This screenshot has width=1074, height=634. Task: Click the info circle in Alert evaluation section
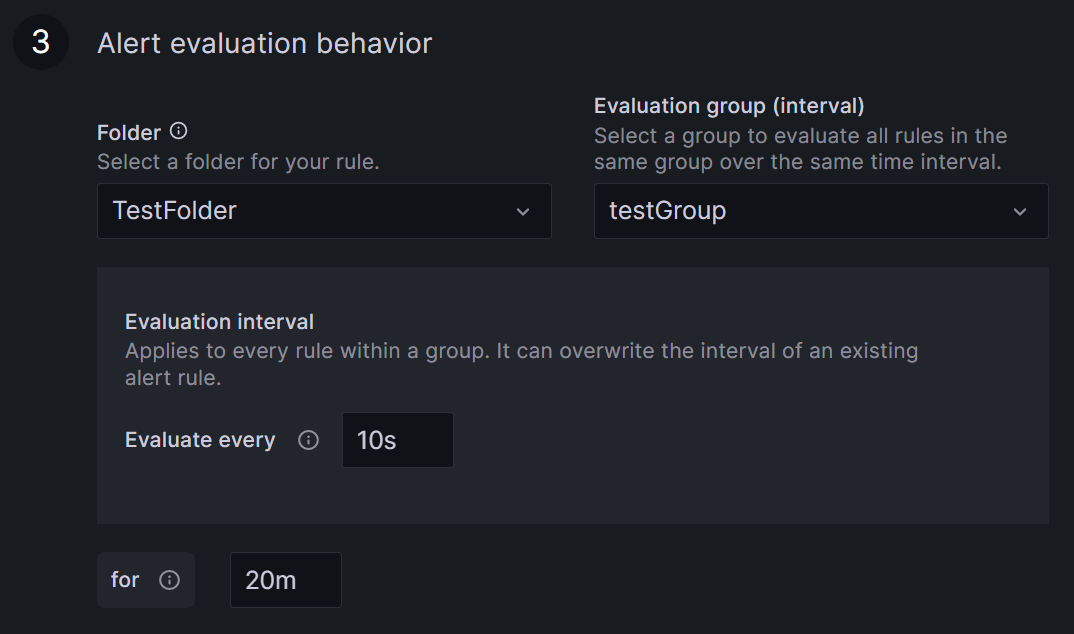(178, 131)
